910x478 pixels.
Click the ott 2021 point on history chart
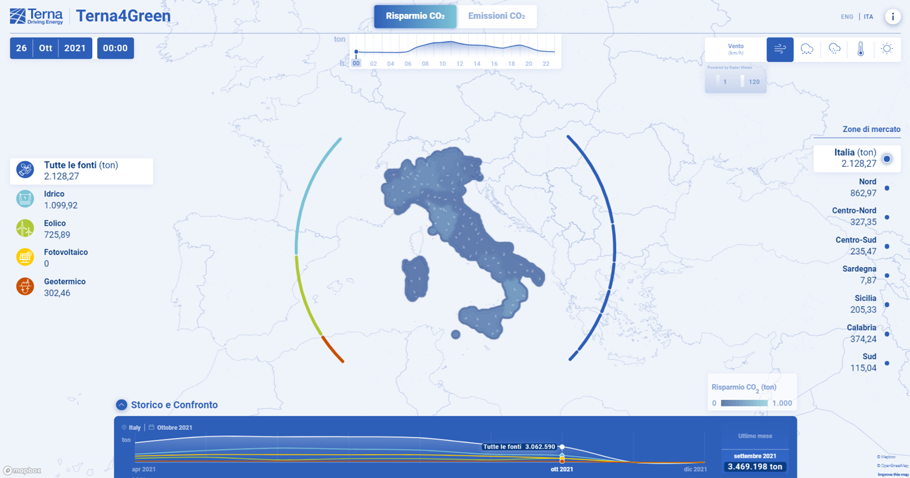pos(562,447)
